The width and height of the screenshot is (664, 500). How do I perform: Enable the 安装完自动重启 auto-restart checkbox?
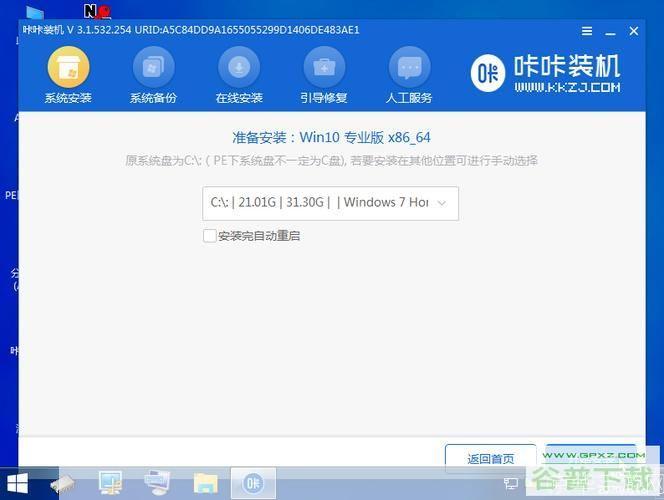coord(210,236)
